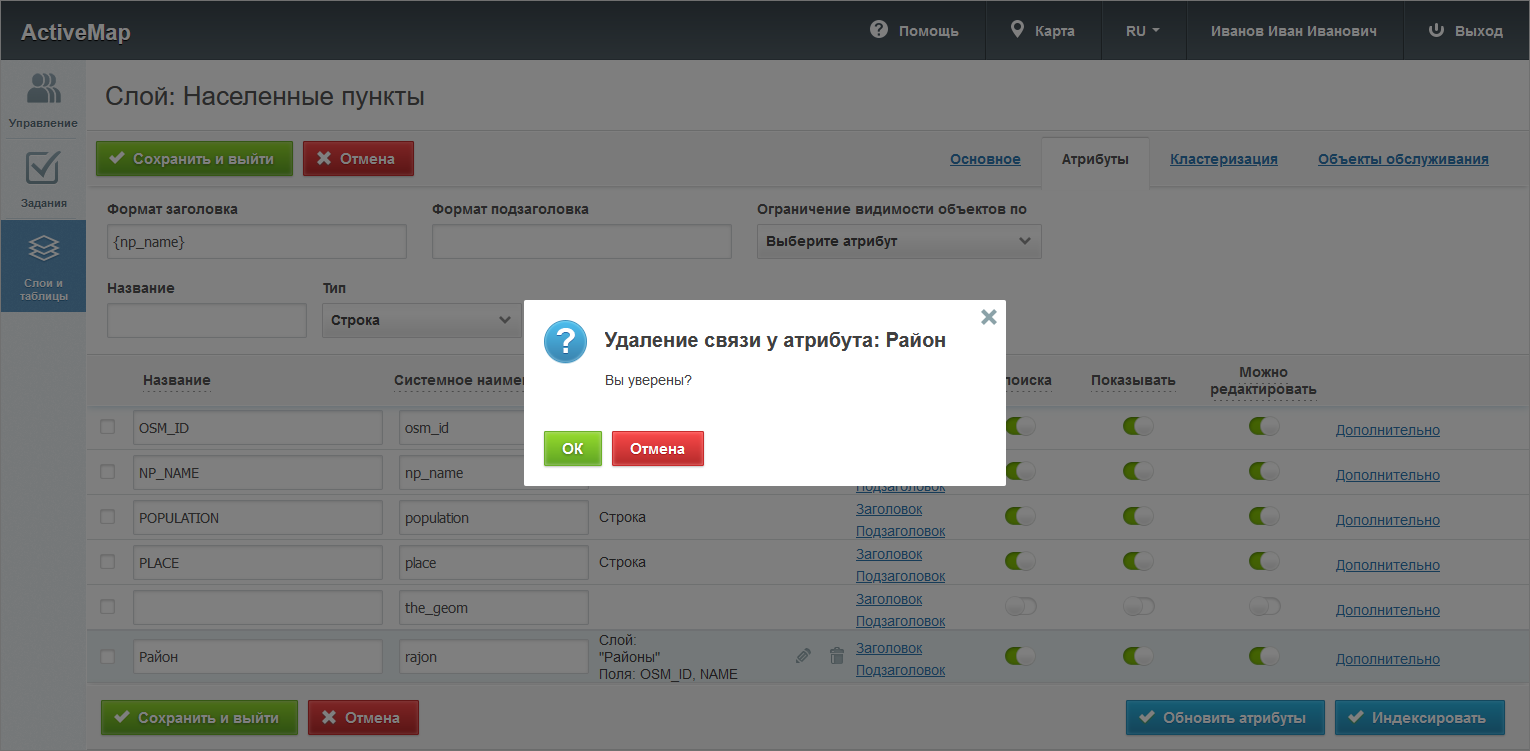Toggle Показывать switch for POPULATION row
The width and height of the screenshot is (1530, 751).
tap(1138, 517)
